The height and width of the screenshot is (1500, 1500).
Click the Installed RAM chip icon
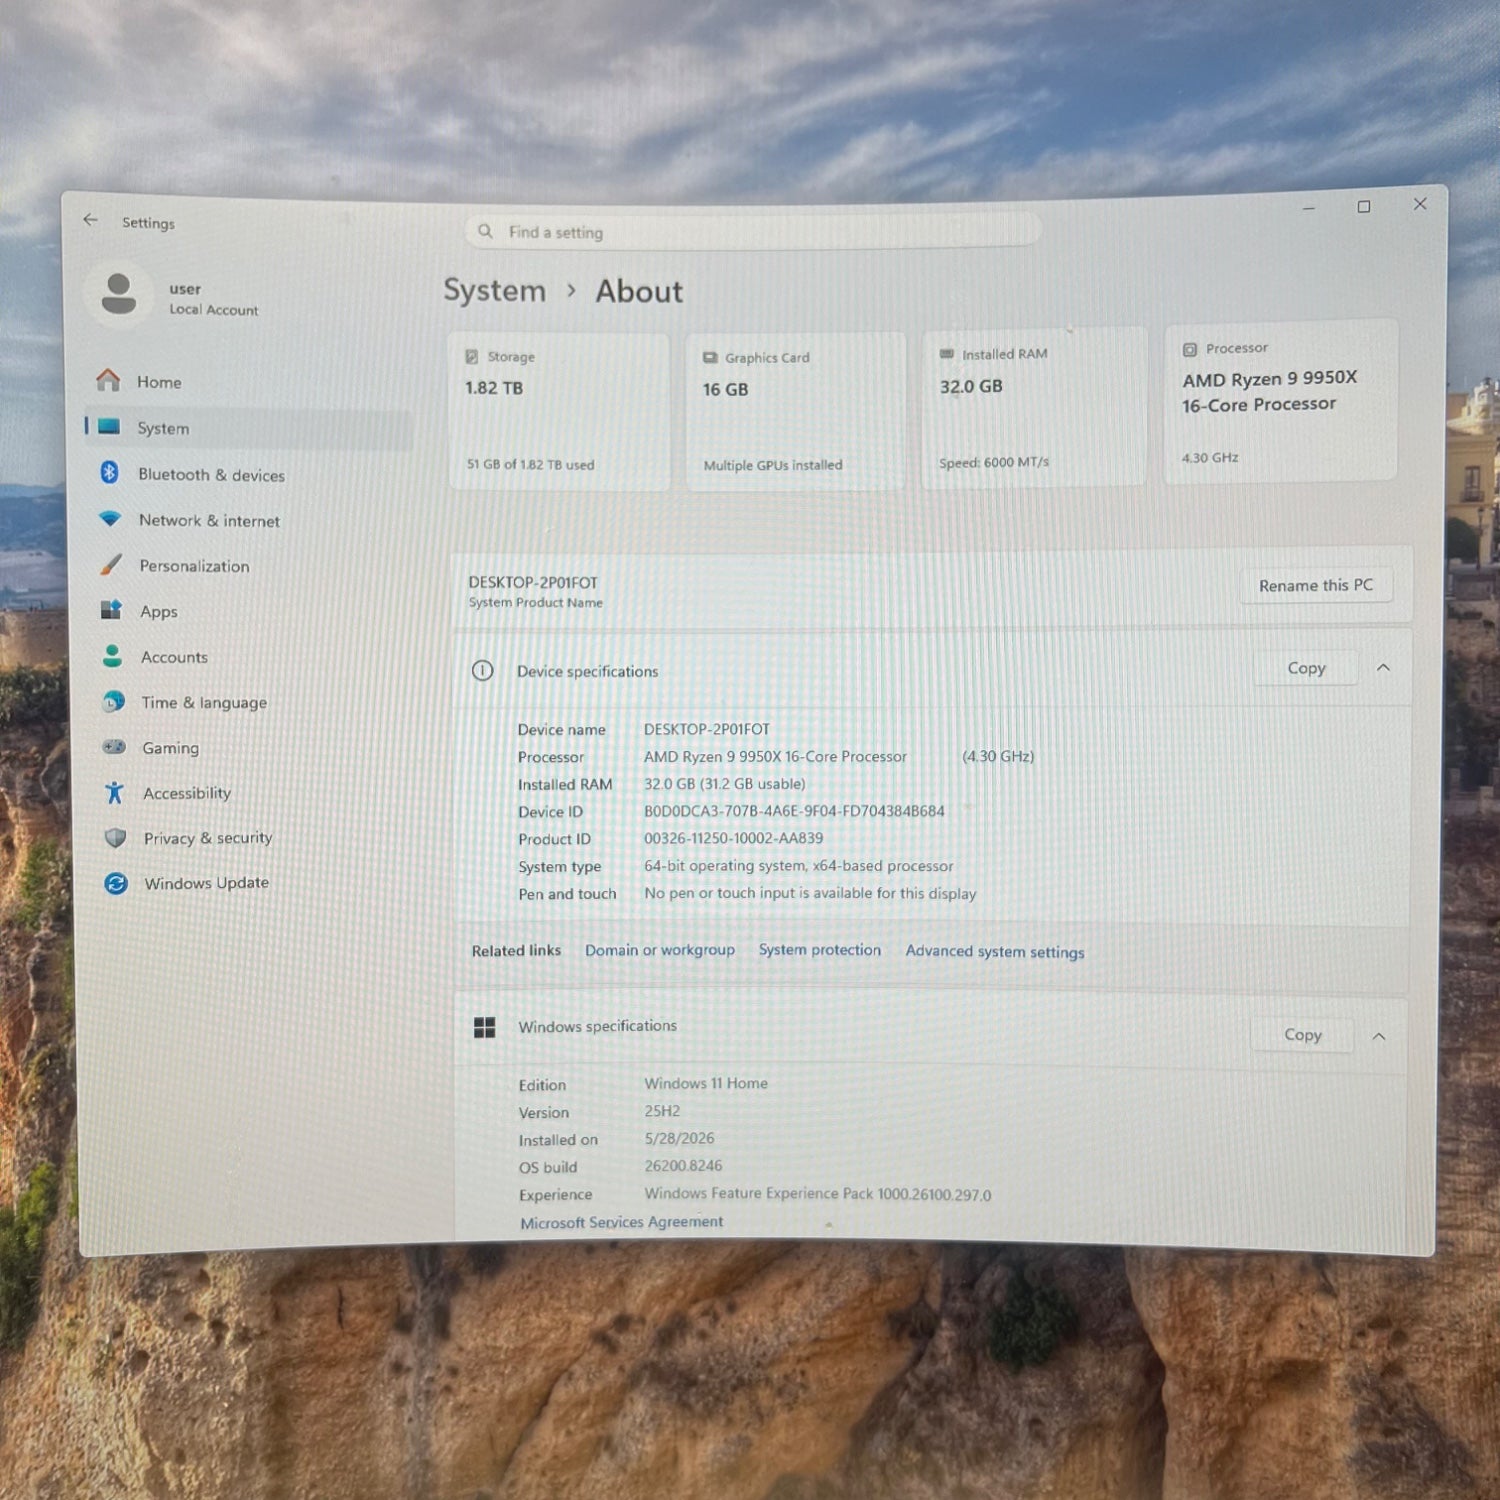click(947, 354)
